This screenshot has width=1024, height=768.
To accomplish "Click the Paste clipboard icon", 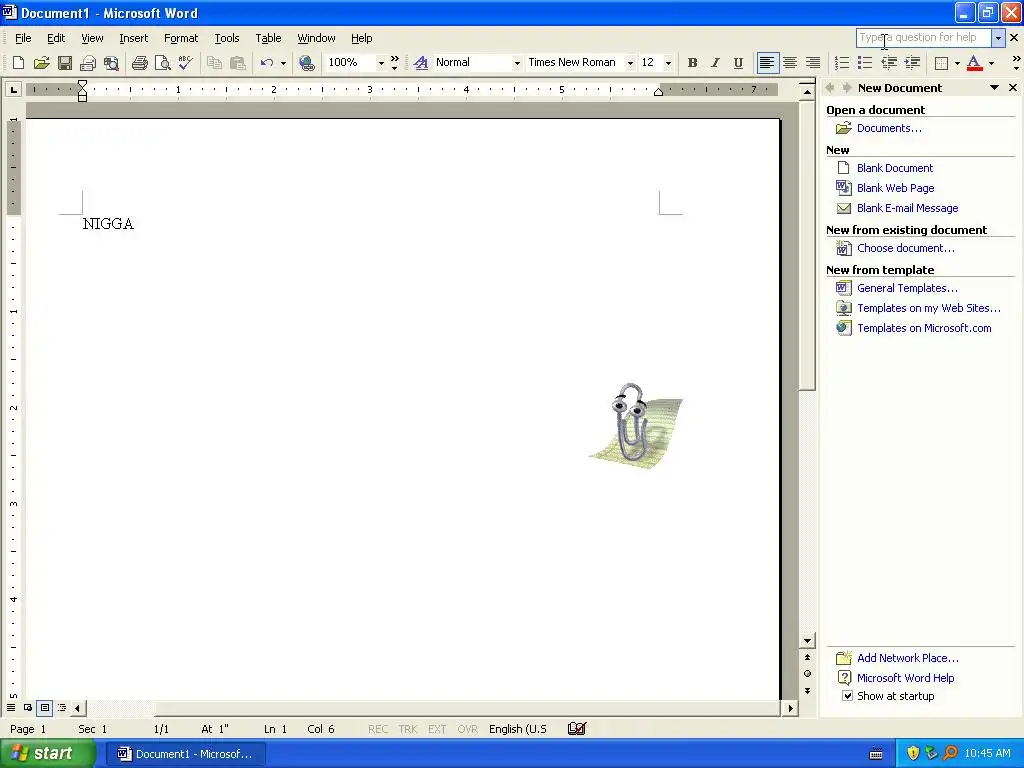I will (238, 63).
